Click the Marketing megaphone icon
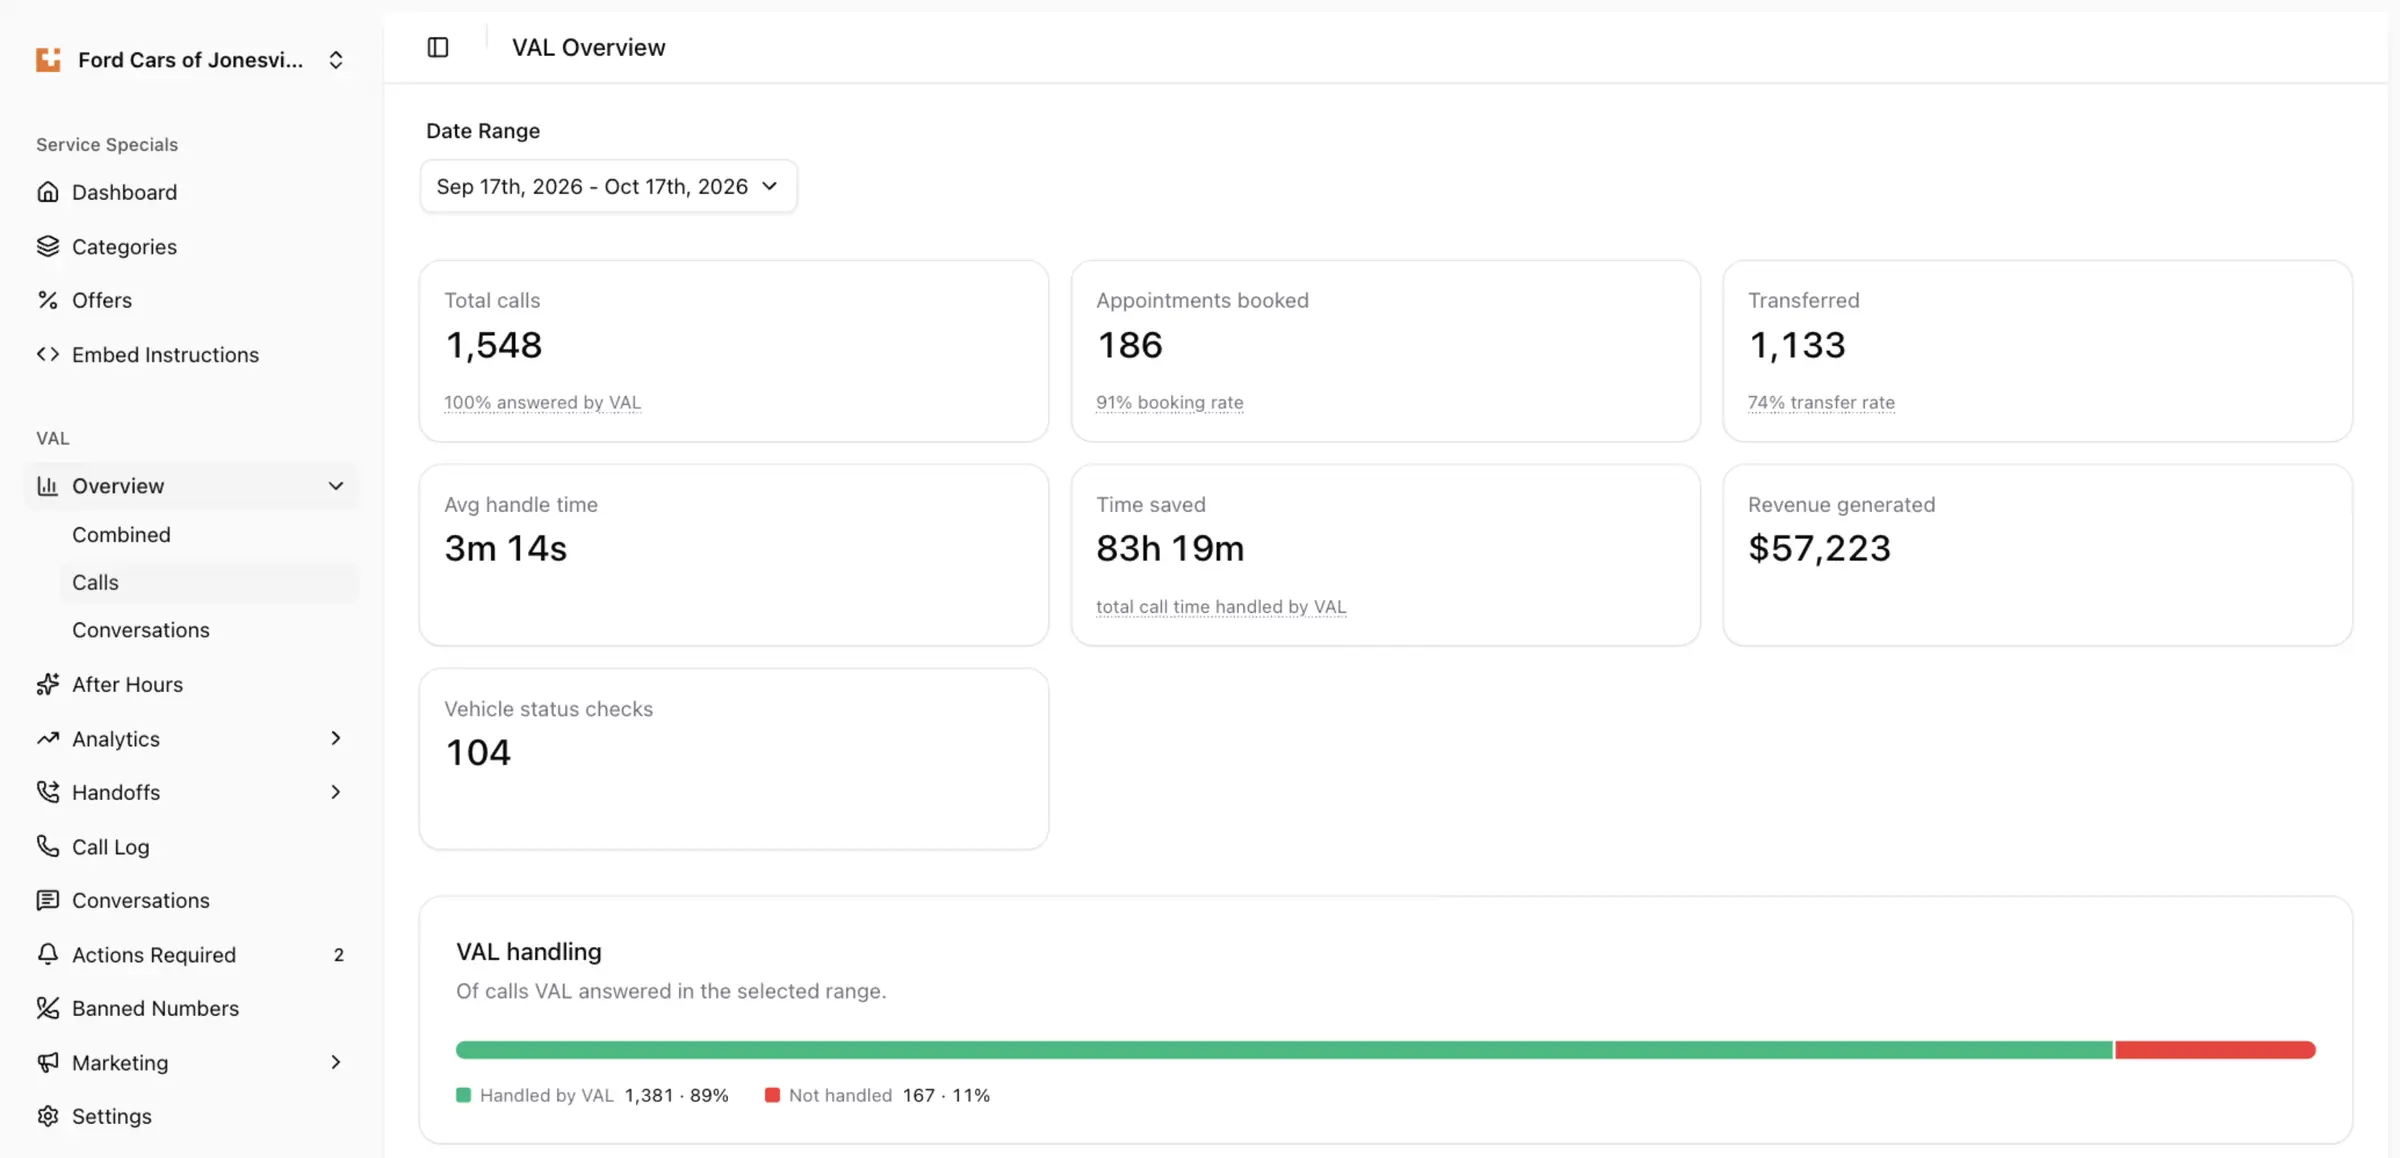The width and height of the screenshot is (2400, 1158). [48, 1062]
